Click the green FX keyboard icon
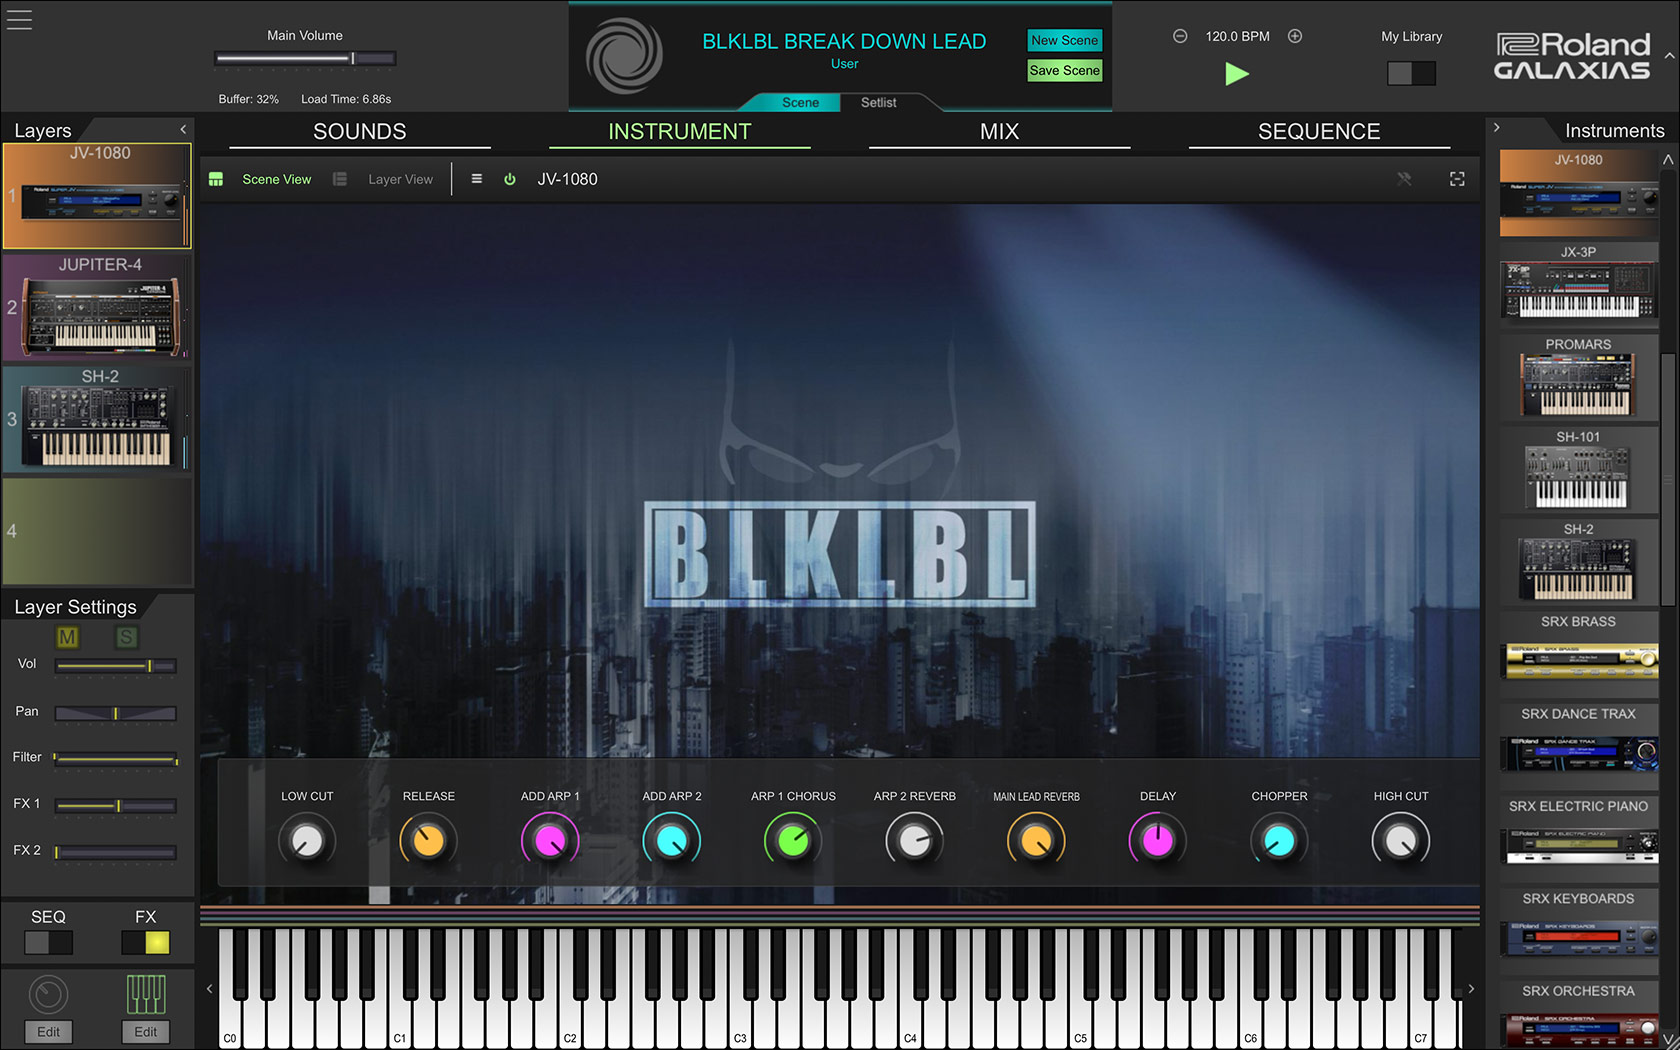1680x1050 pixels. point(146,995)
